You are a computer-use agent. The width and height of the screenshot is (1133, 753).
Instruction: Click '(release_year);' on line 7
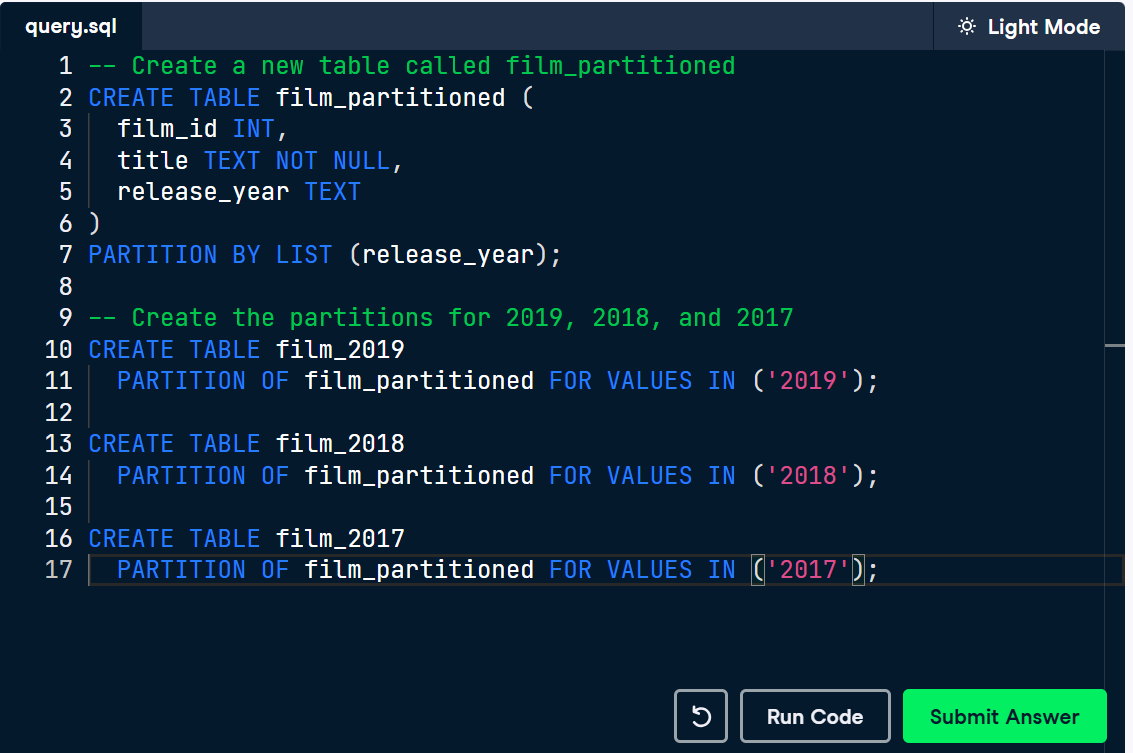[455, 254]
